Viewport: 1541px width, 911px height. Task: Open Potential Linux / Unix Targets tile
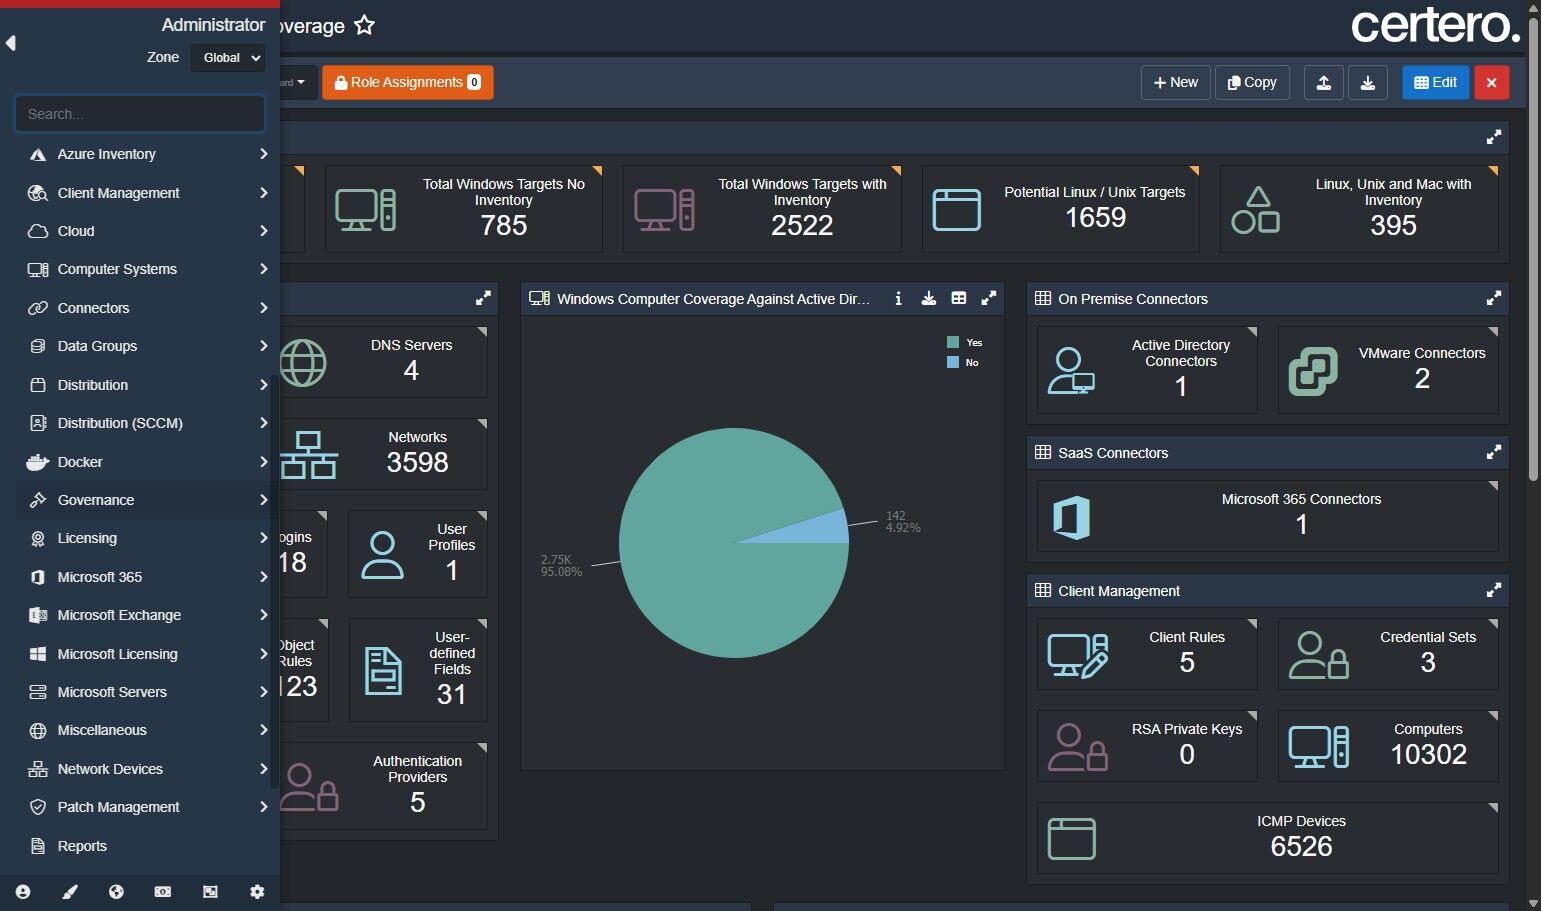pos(1061,209)
